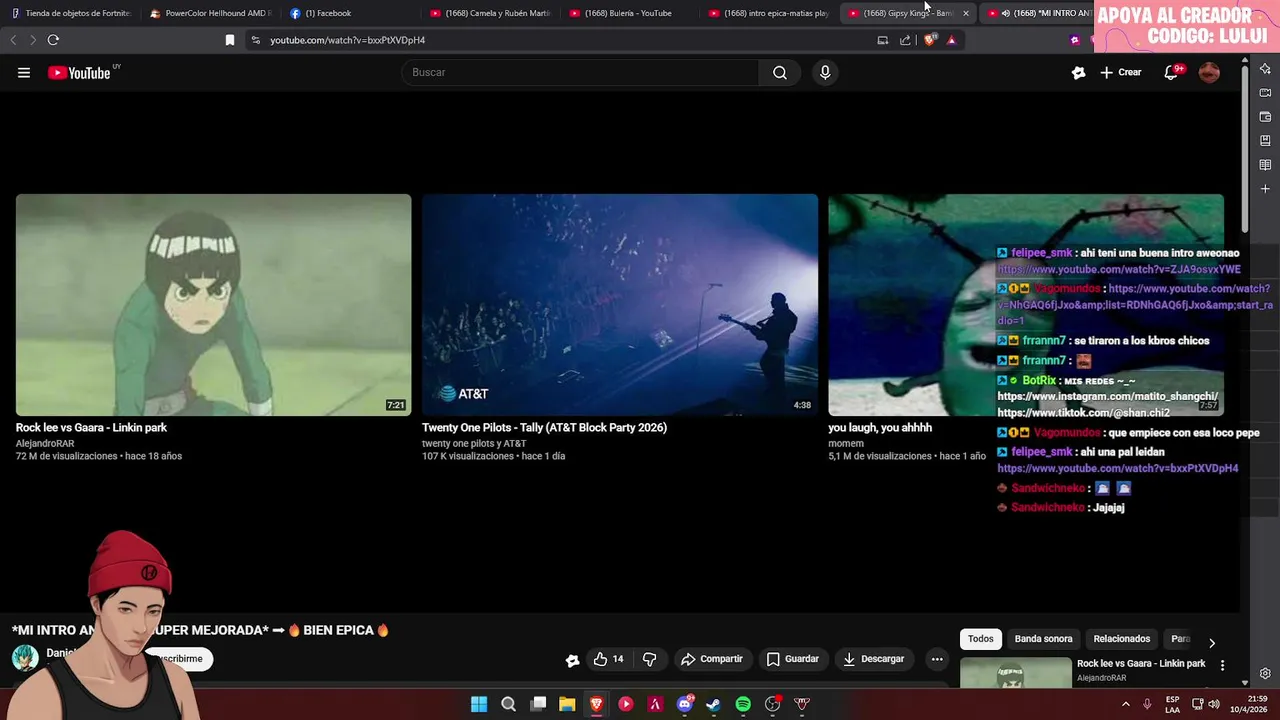Switch to the Bulería YouTube tab
Screen dimensions: 1280x720
click(628, 13)
